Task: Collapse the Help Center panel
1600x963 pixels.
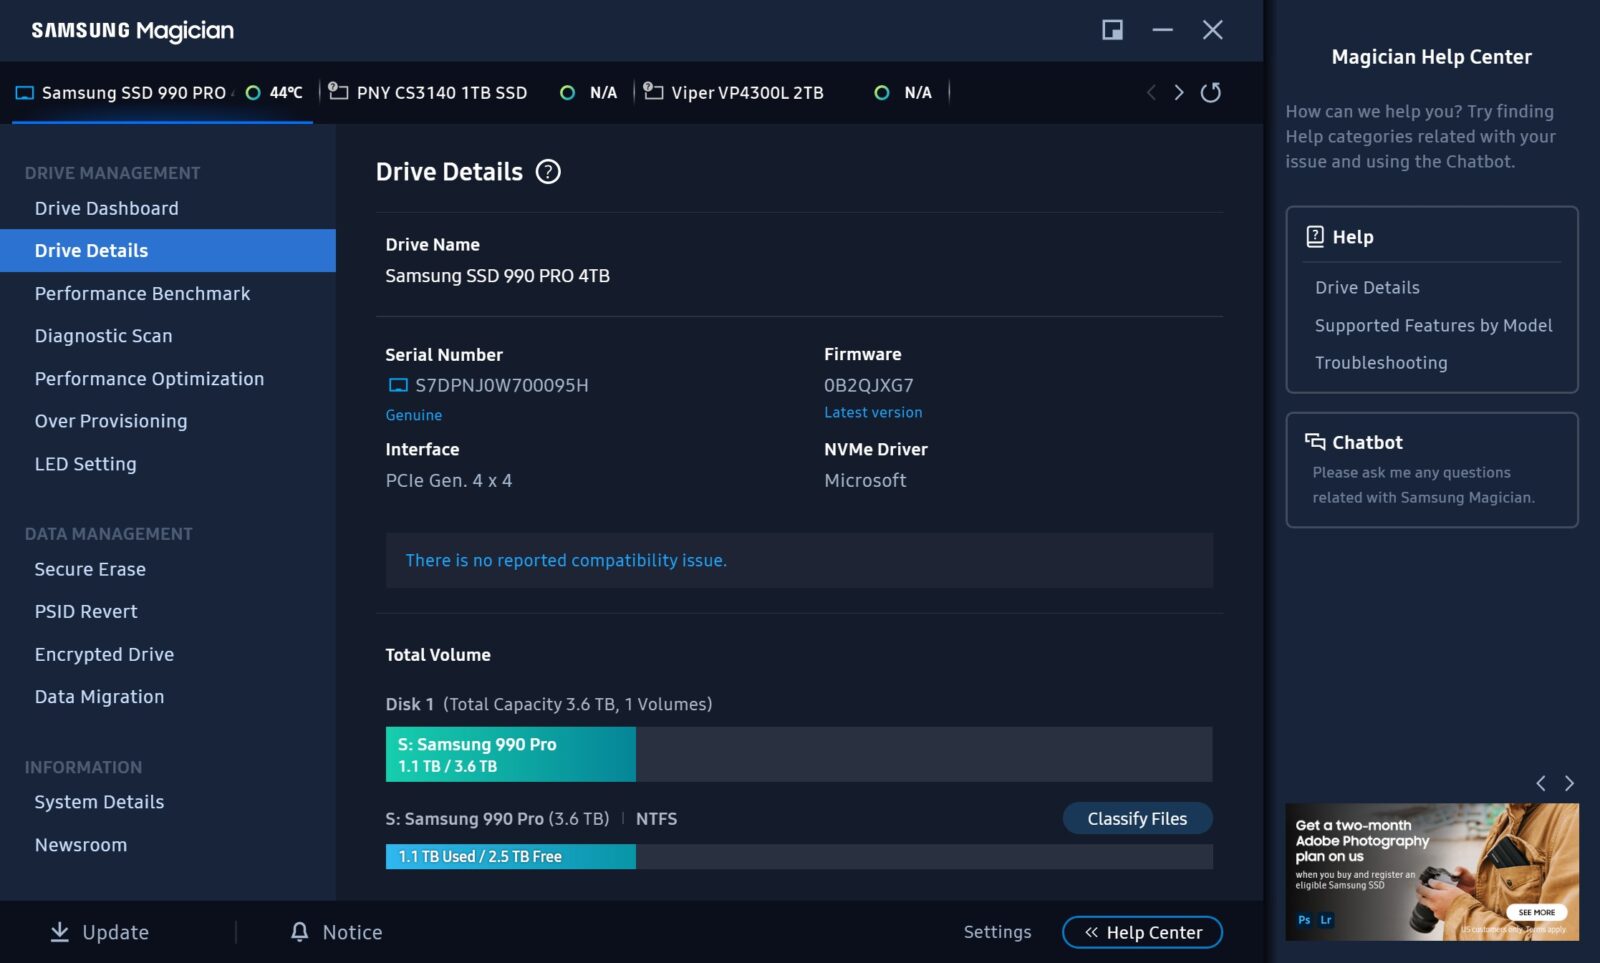Action: tap(1142, 932)
